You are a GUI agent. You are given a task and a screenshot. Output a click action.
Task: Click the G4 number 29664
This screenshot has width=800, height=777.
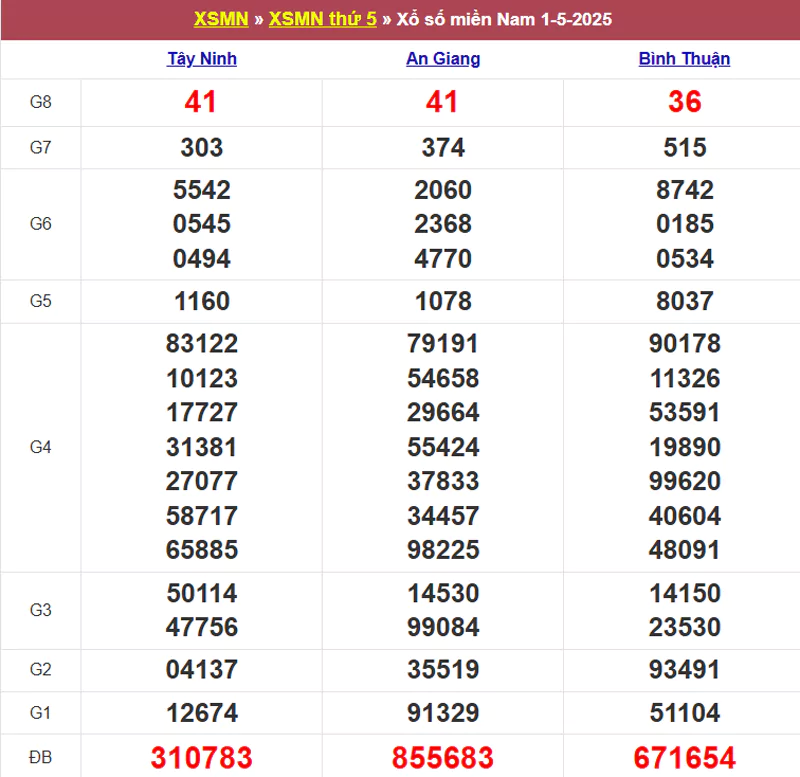[x=443, y=412]
